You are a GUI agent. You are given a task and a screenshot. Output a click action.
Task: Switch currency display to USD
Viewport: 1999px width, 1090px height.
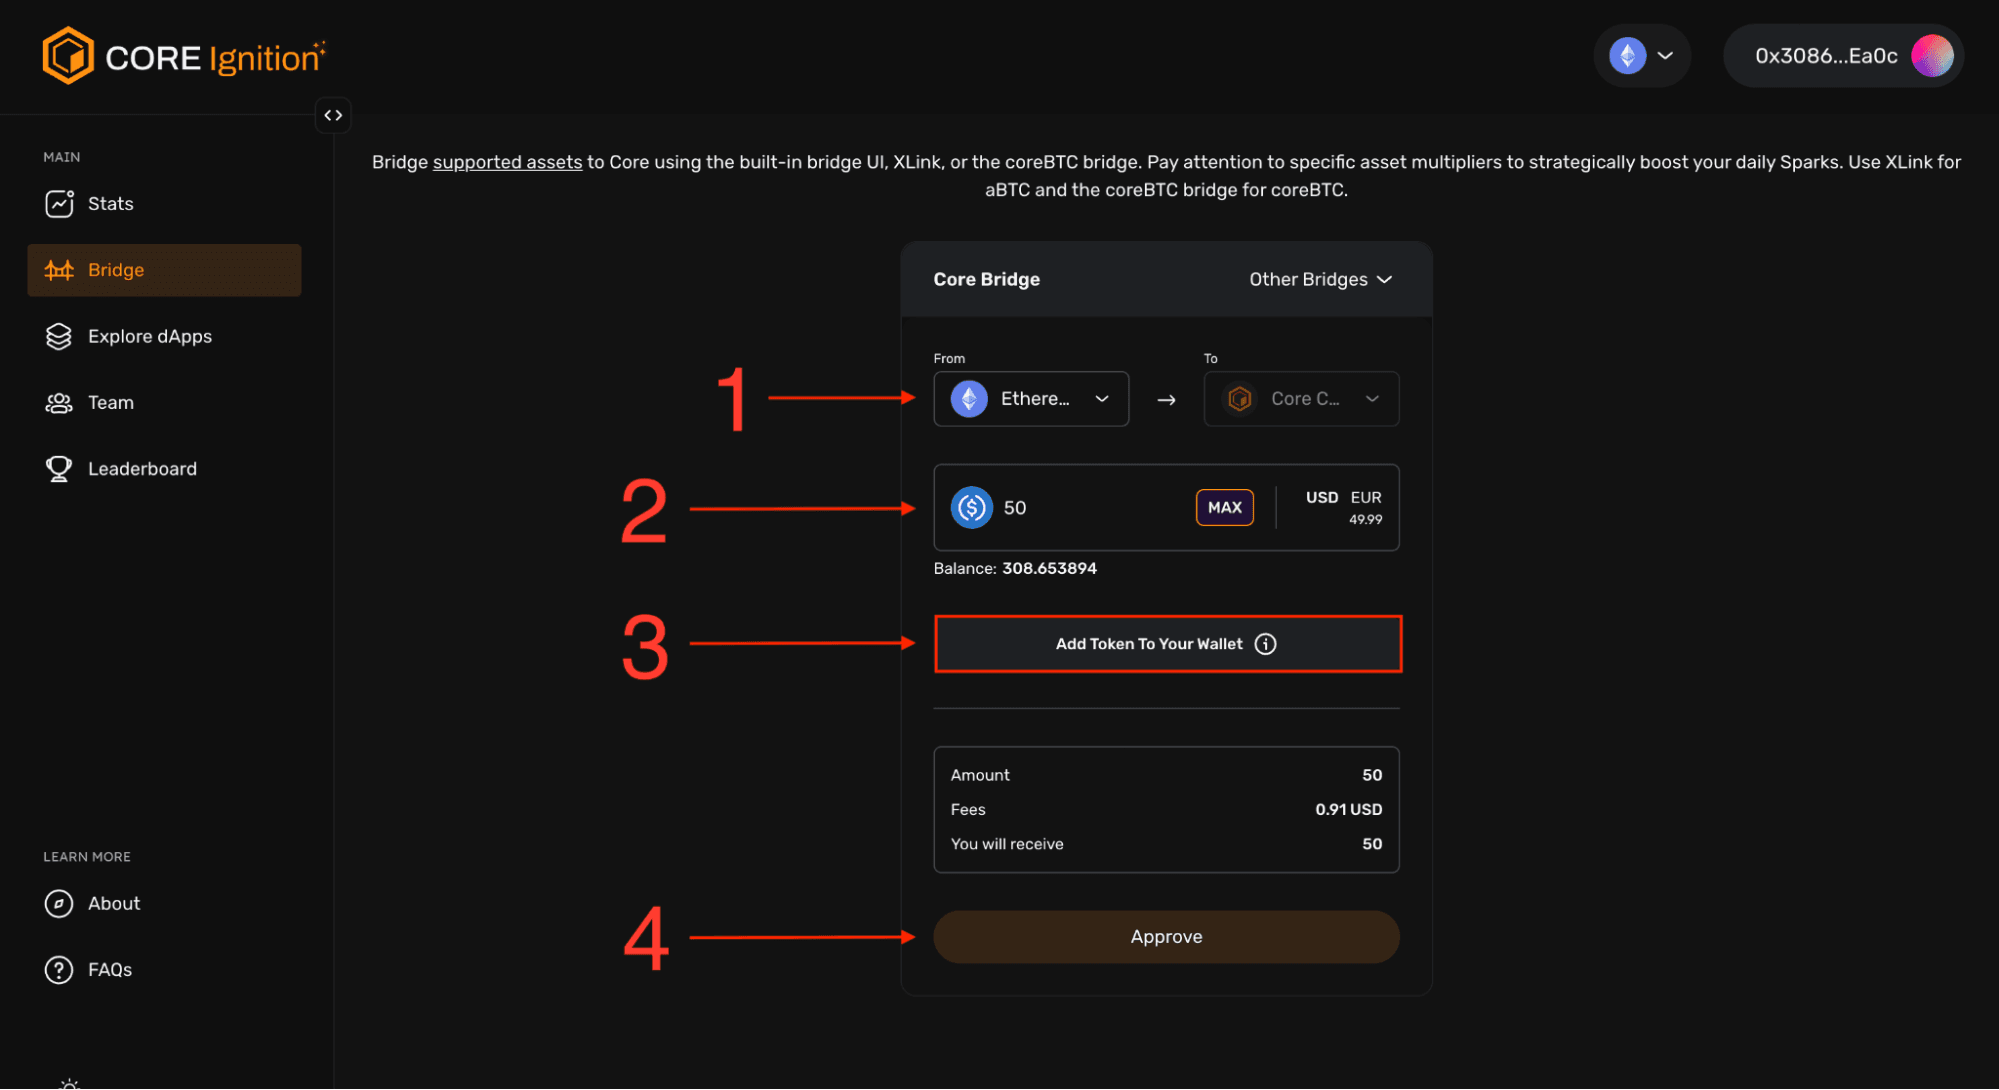(1321, 497)
